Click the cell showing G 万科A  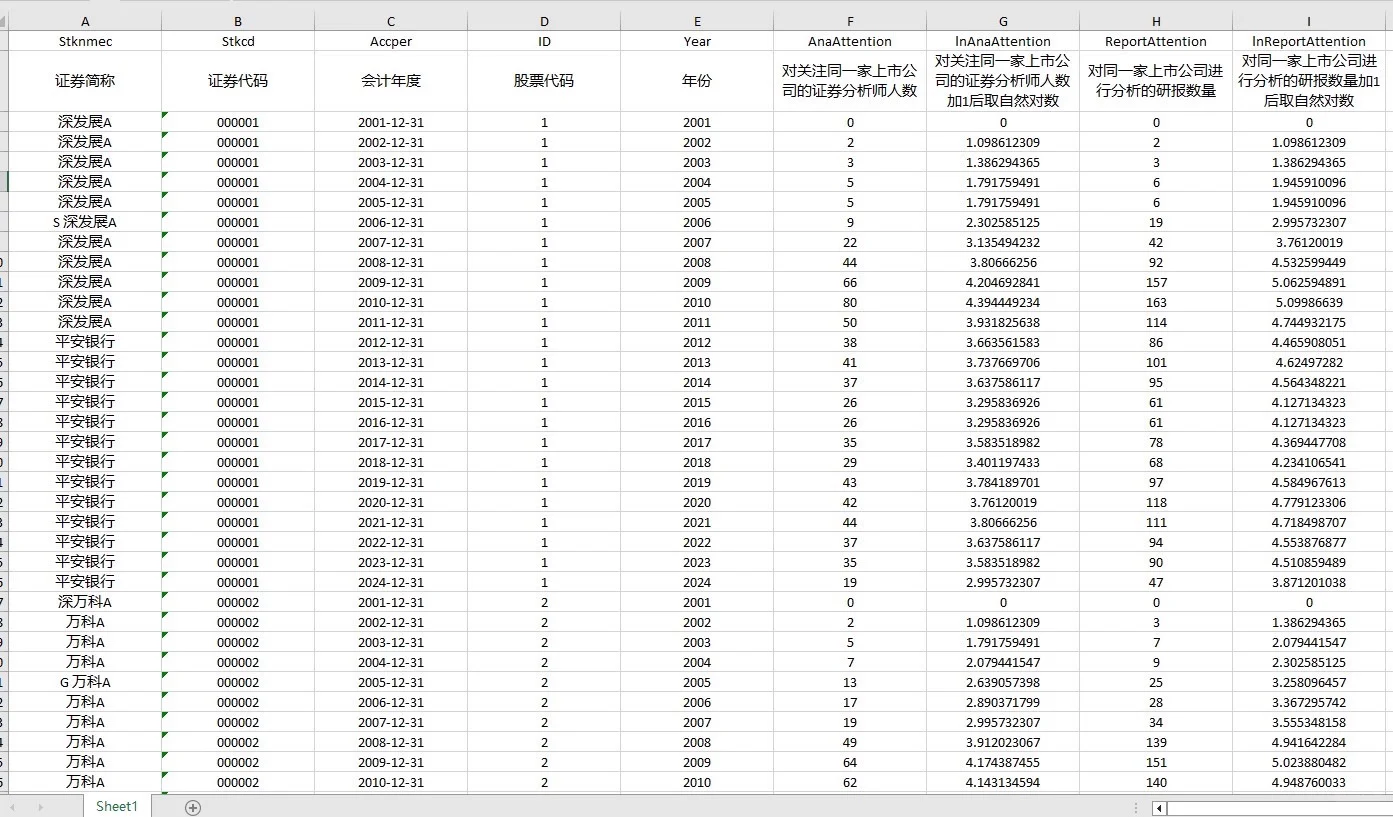coord(85,682)
